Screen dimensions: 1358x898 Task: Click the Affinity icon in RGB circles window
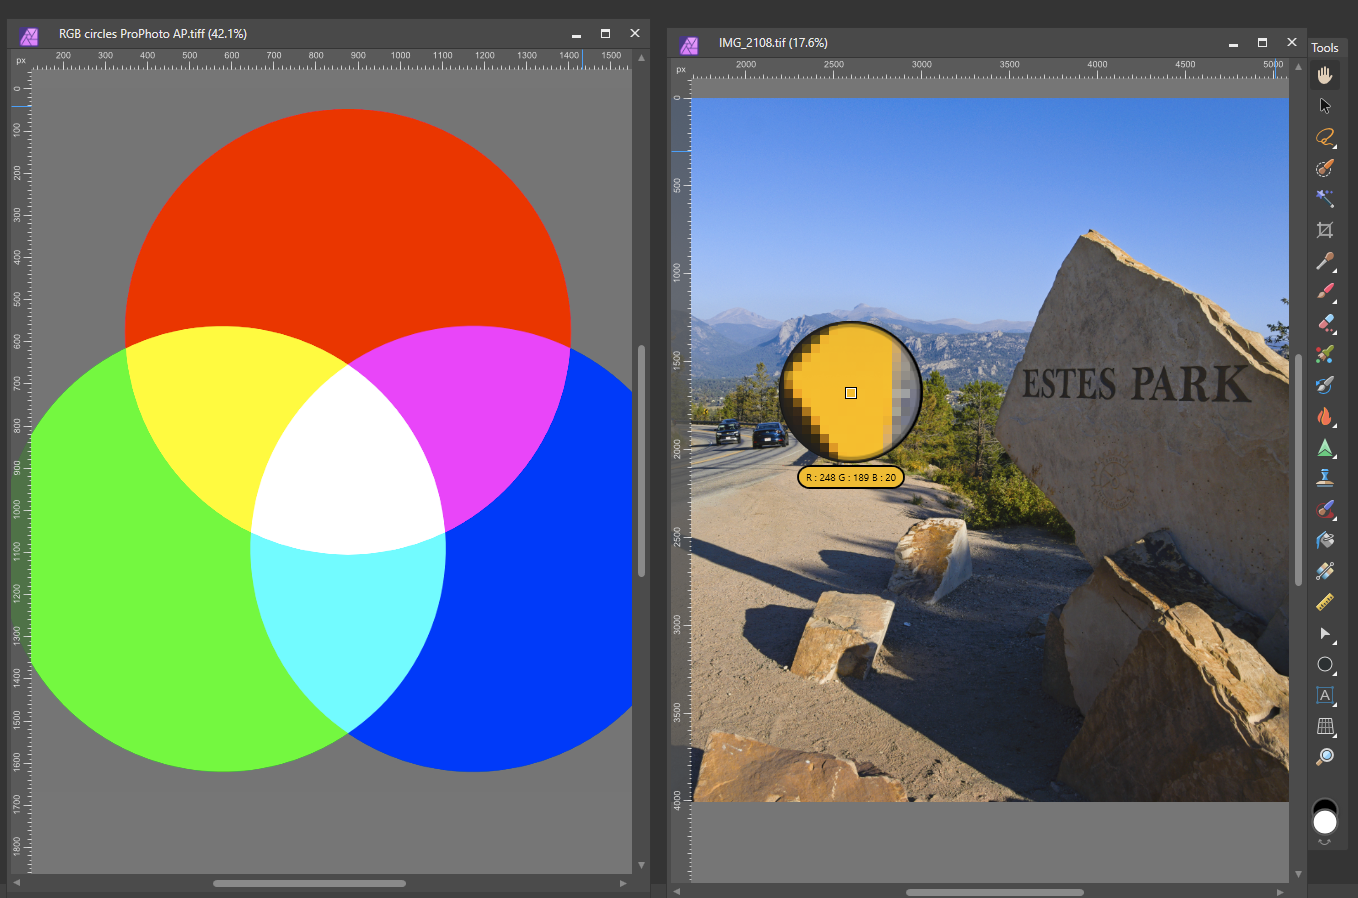[x=29, y=36]
